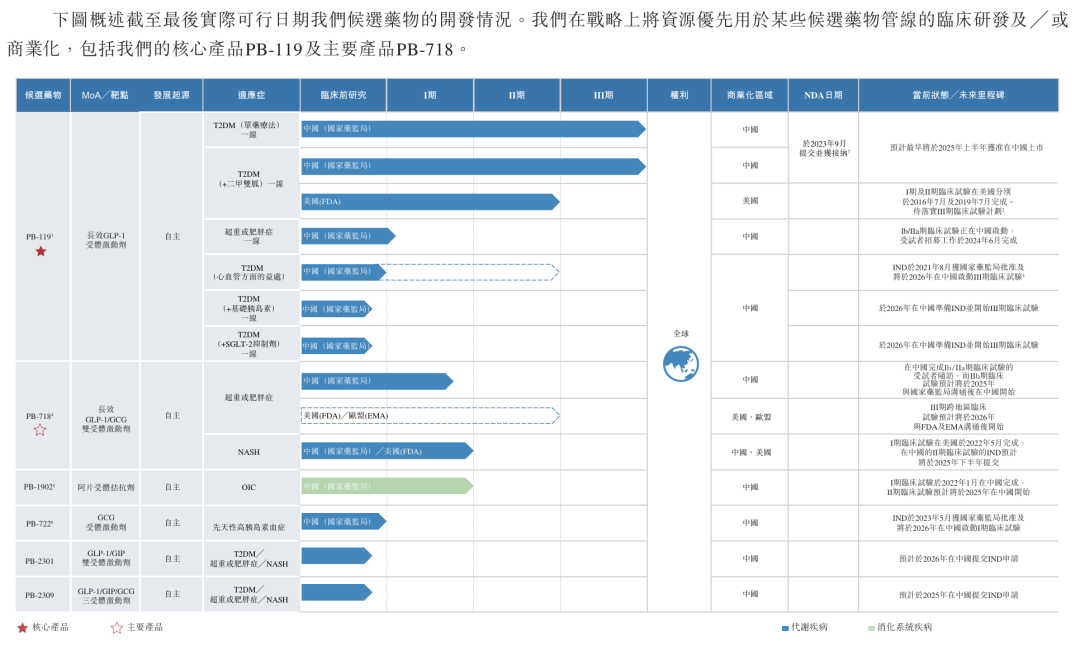Click the dashed 美國(FDA)/歐盟(EMA) bar

point(430,416)
